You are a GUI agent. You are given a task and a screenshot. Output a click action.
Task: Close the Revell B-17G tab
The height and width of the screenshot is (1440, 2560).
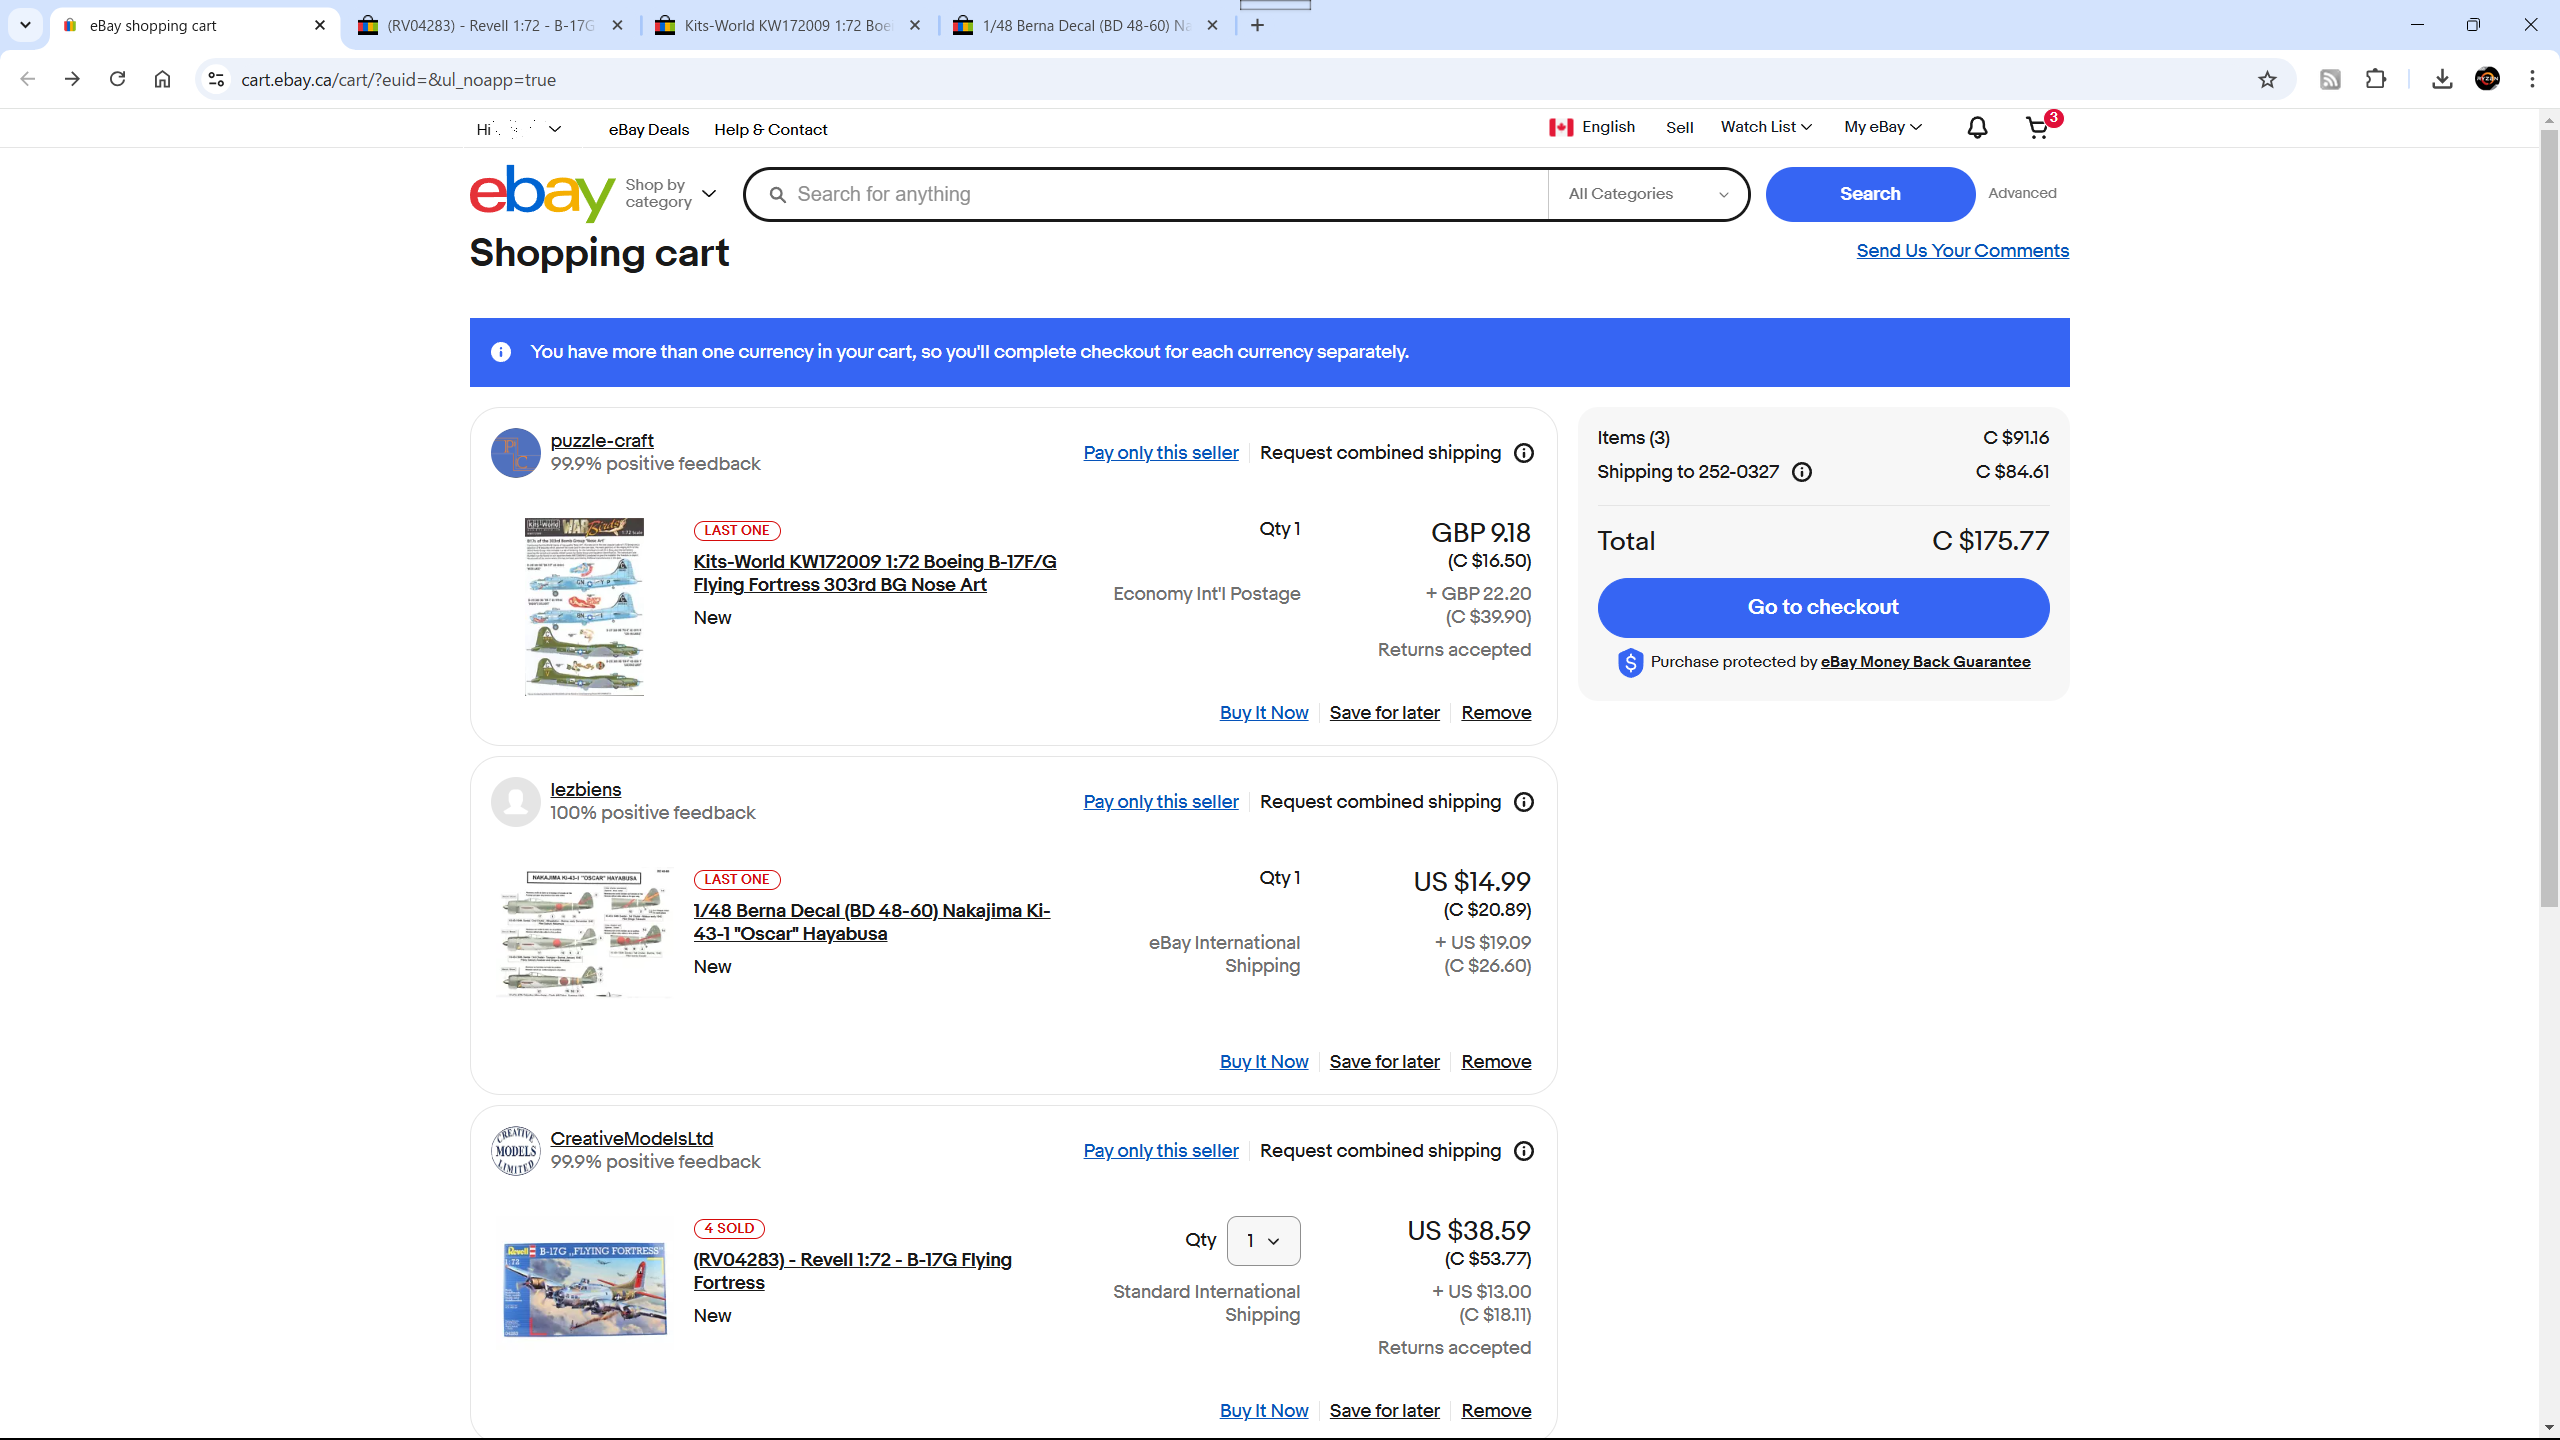tap(617, 26)
